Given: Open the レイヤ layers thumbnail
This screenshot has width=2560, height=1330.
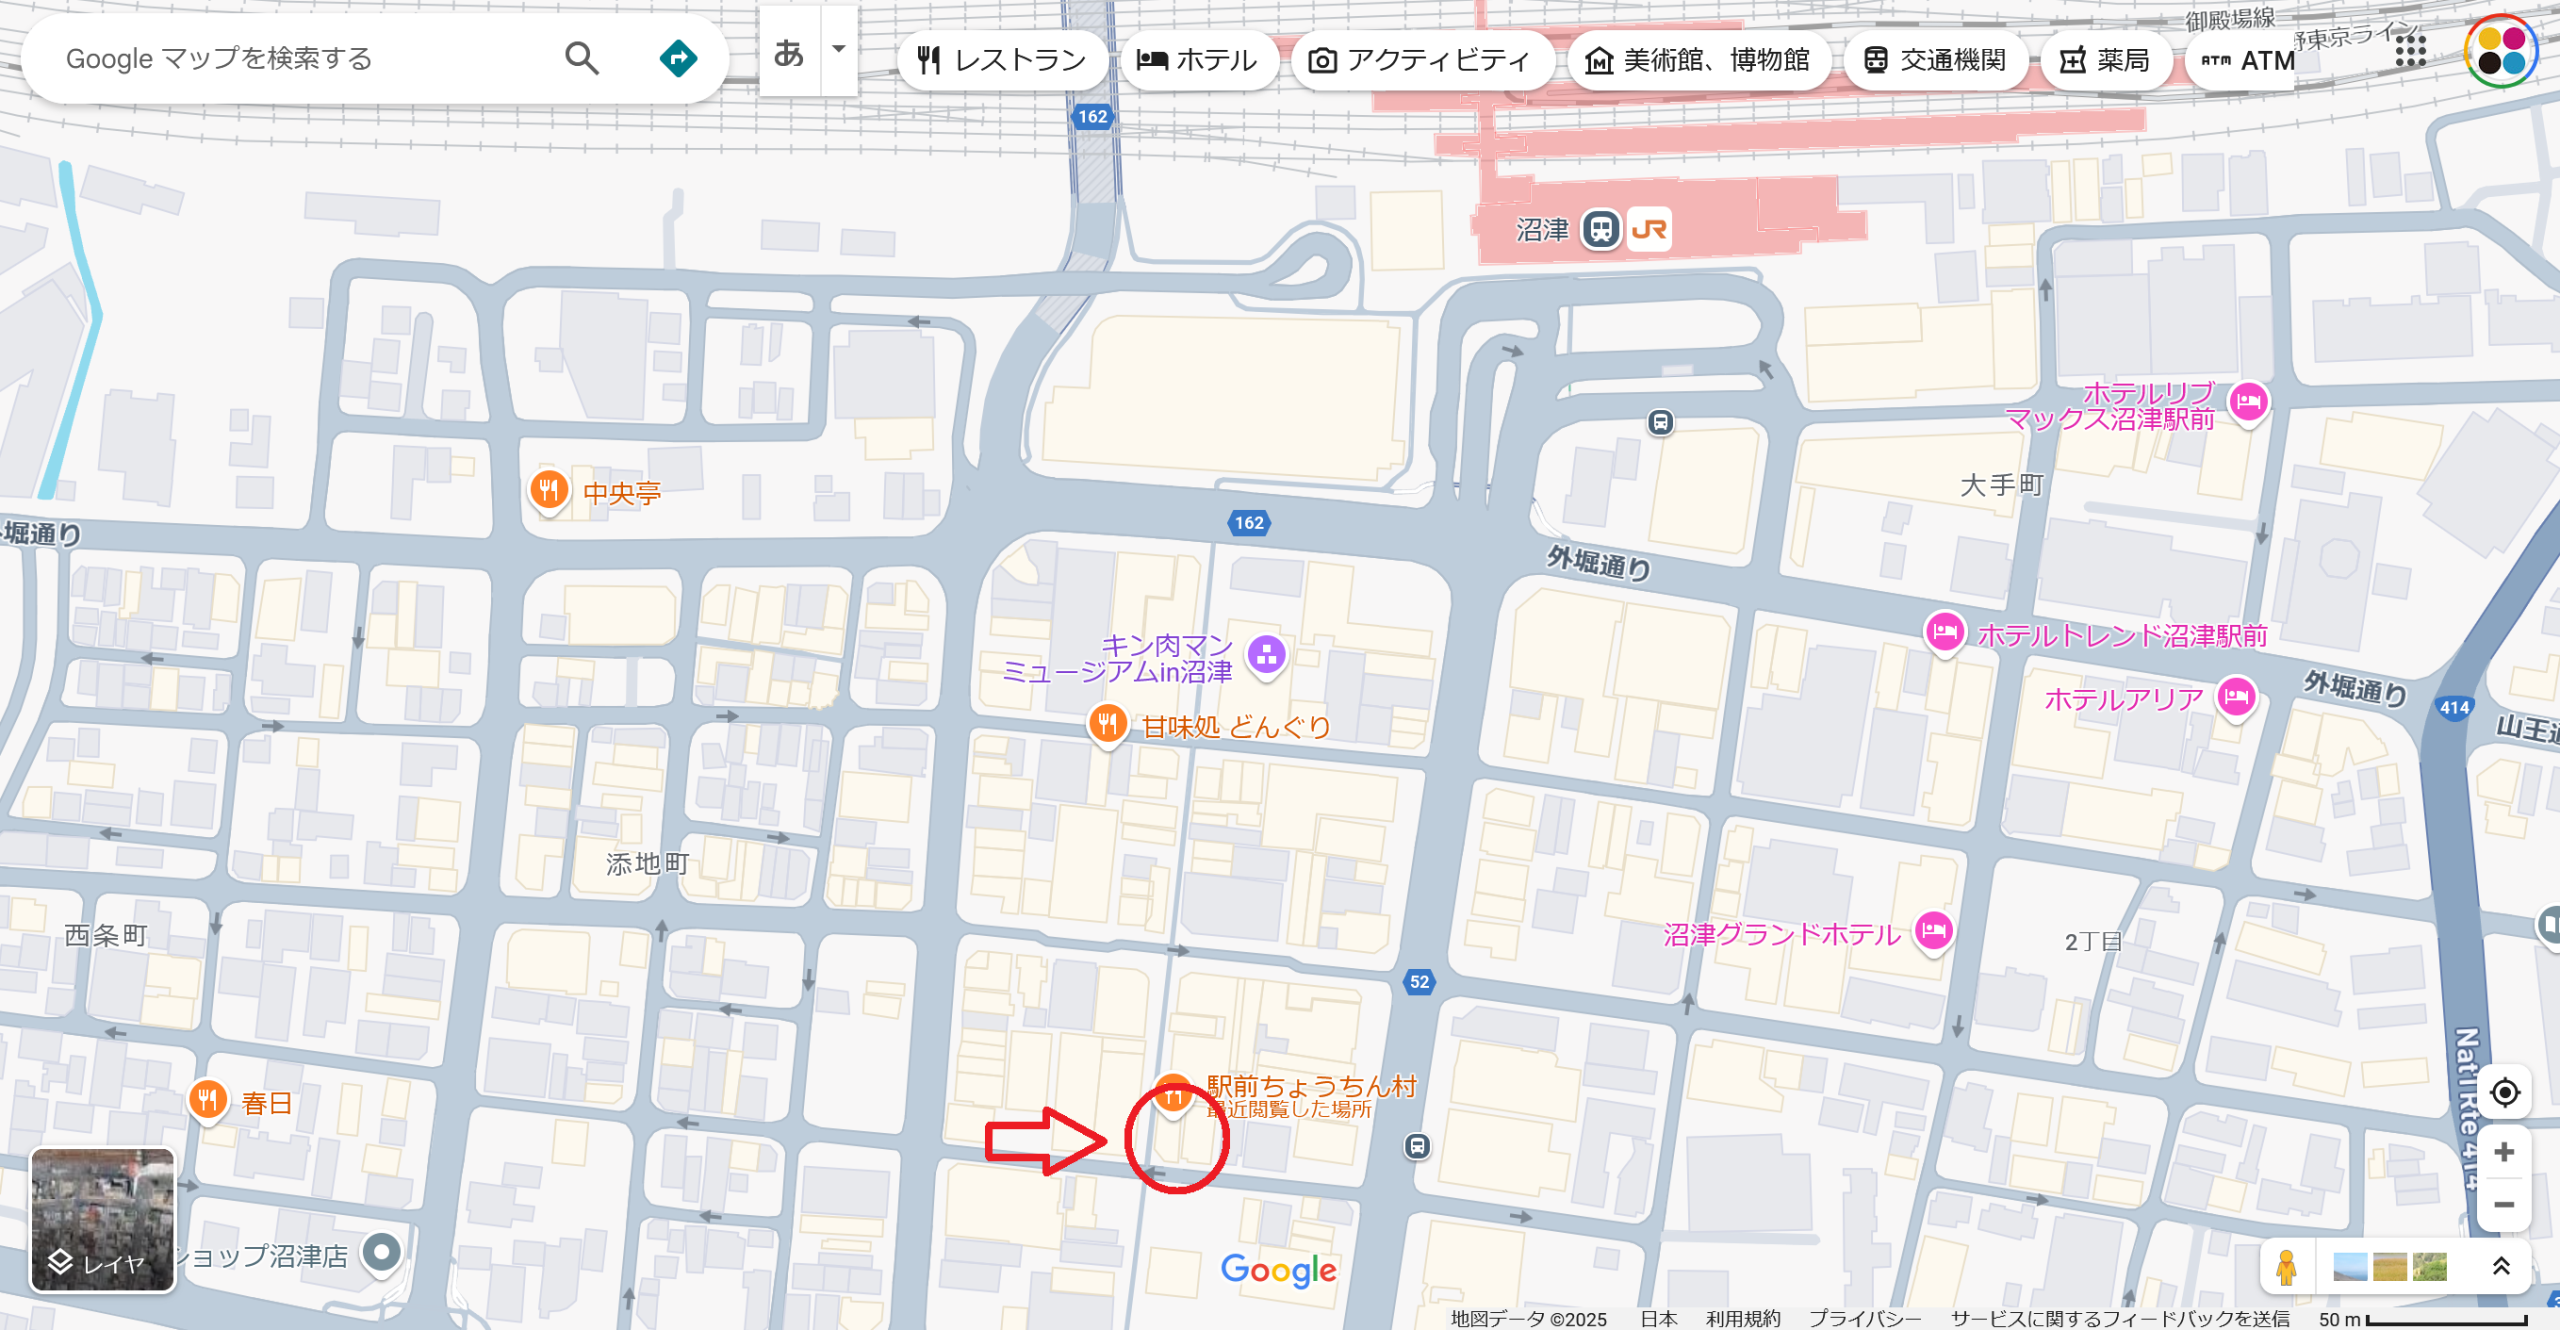Looking at the screenshot, I should tap(103, 1219).
